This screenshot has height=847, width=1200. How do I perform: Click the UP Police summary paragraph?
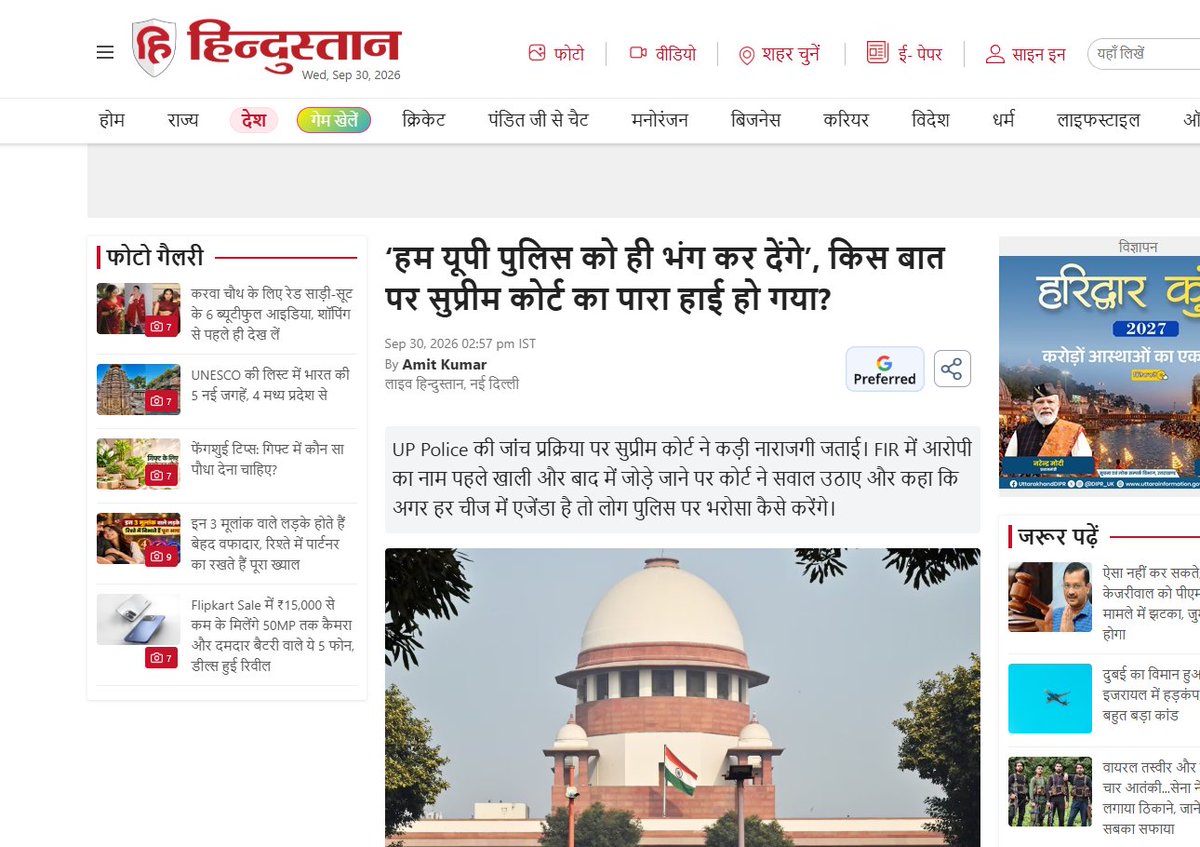(682, 479)
